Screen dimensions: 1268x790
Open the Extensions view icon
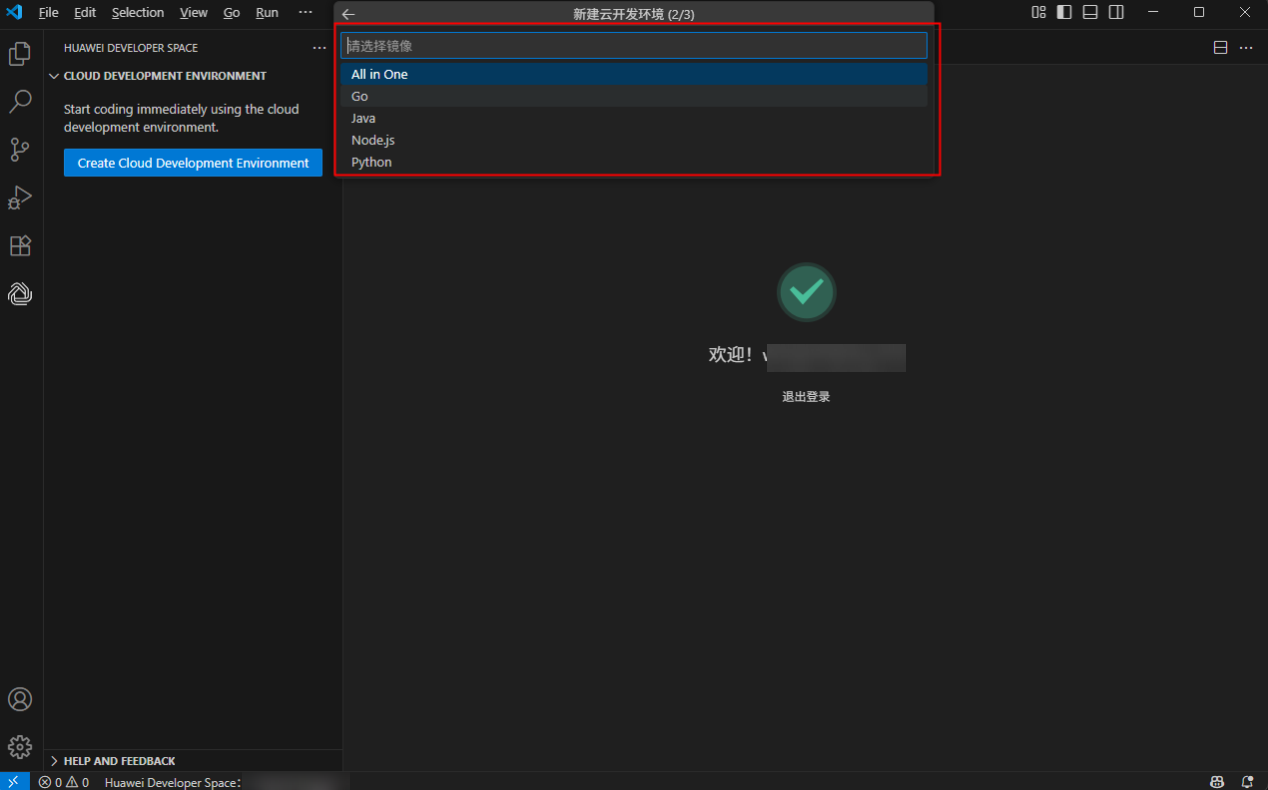tap(20, 246)
